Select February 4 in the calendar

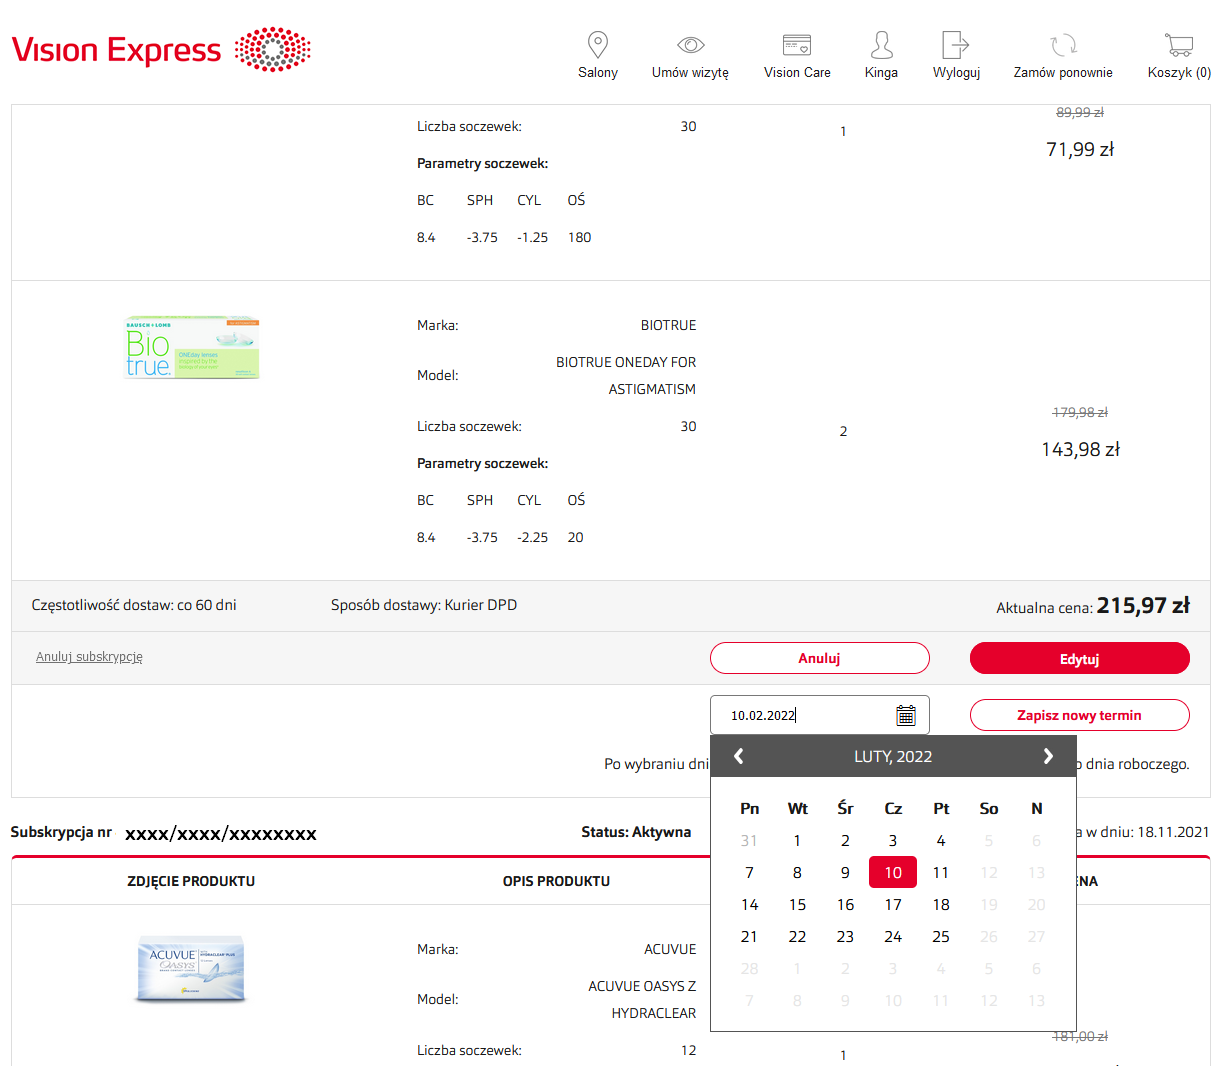[941, 841]
